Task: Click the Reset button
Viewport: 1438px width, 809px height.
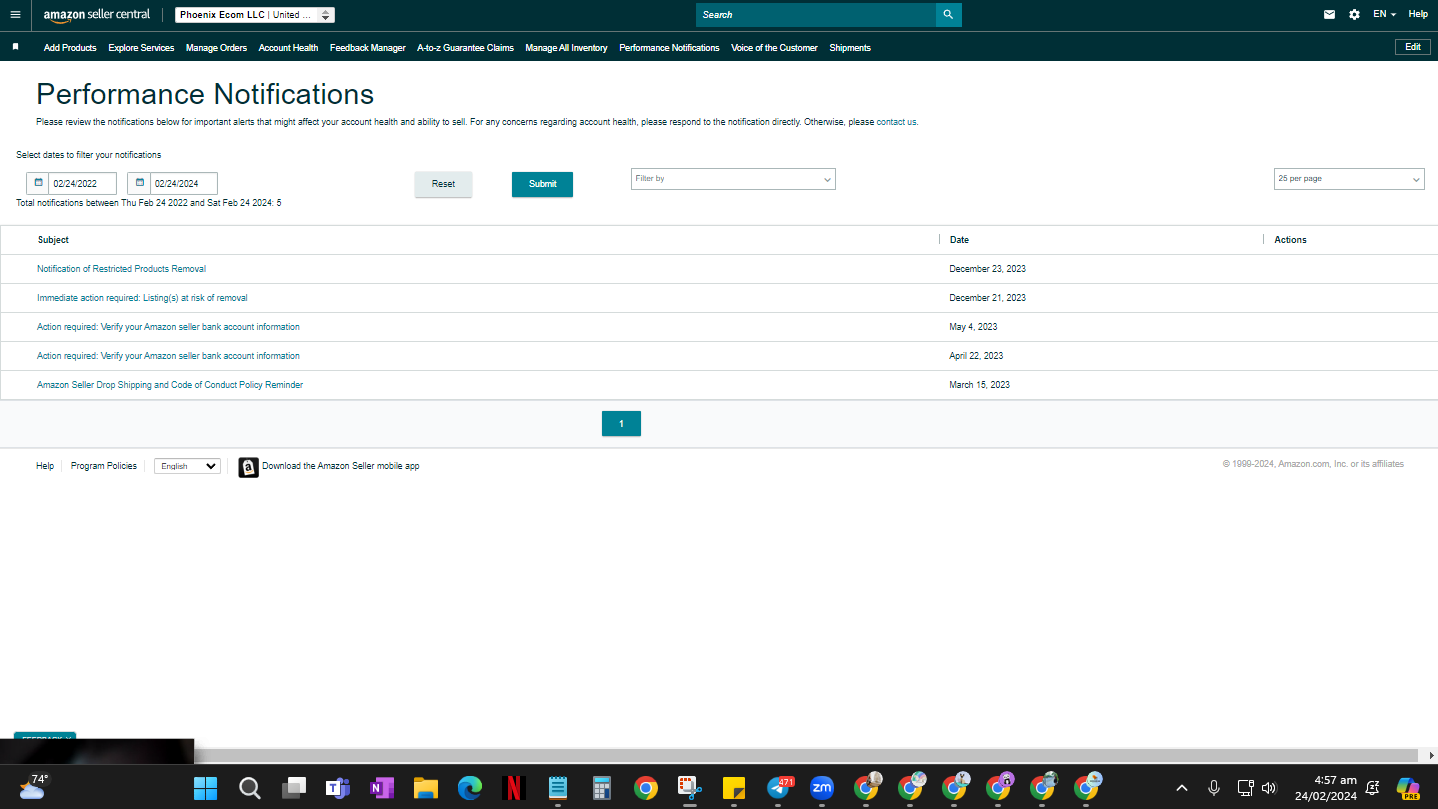Action: tap(443, 184)
